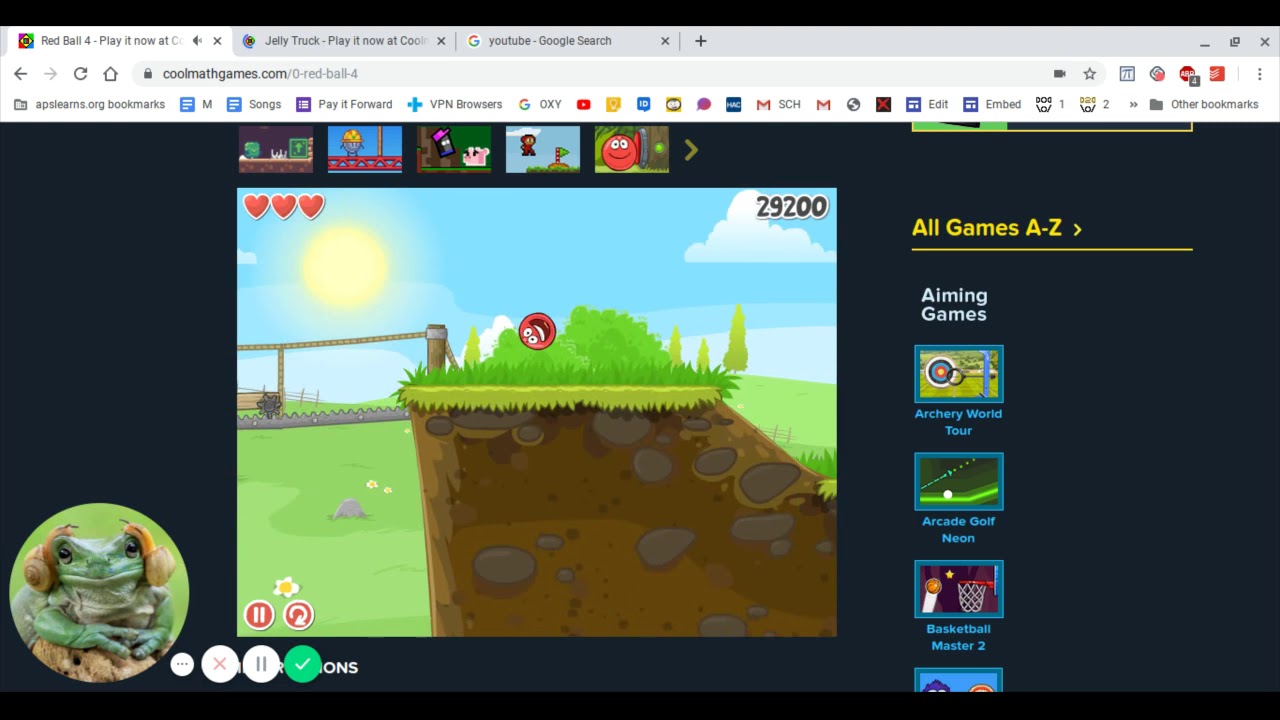Open the YouTube bookmark icon
Viewport: 1280px width, 720px height.
(584, 104)
